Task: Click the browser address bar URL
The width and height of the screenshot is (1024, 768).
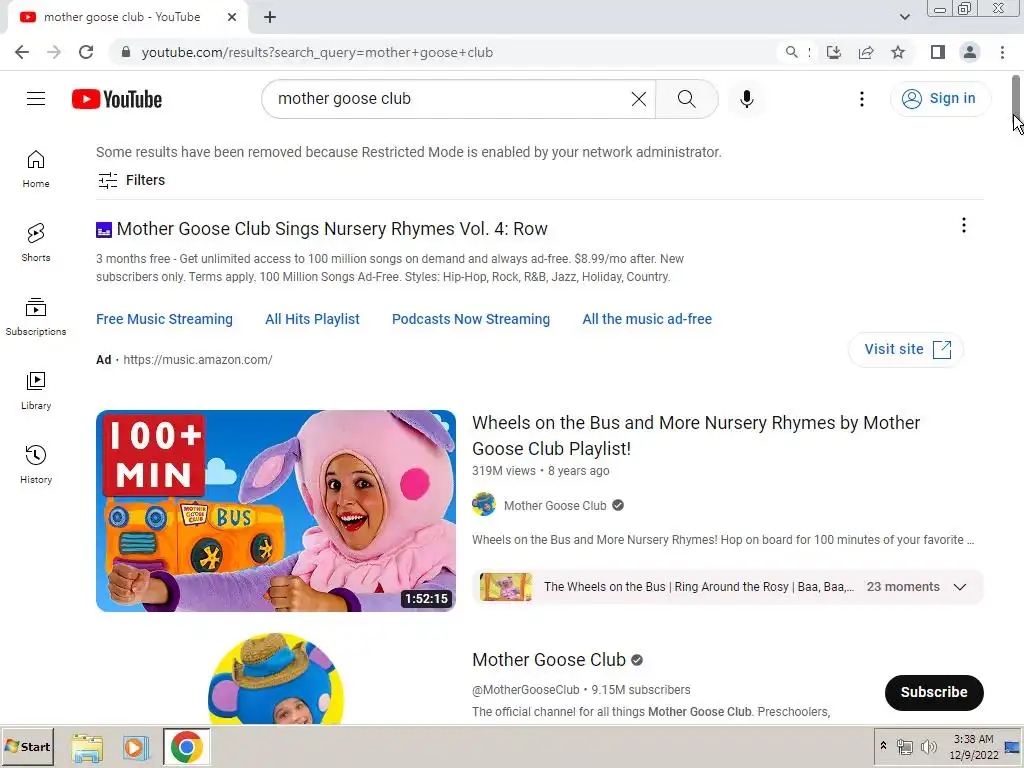Action: pos(317,52)
